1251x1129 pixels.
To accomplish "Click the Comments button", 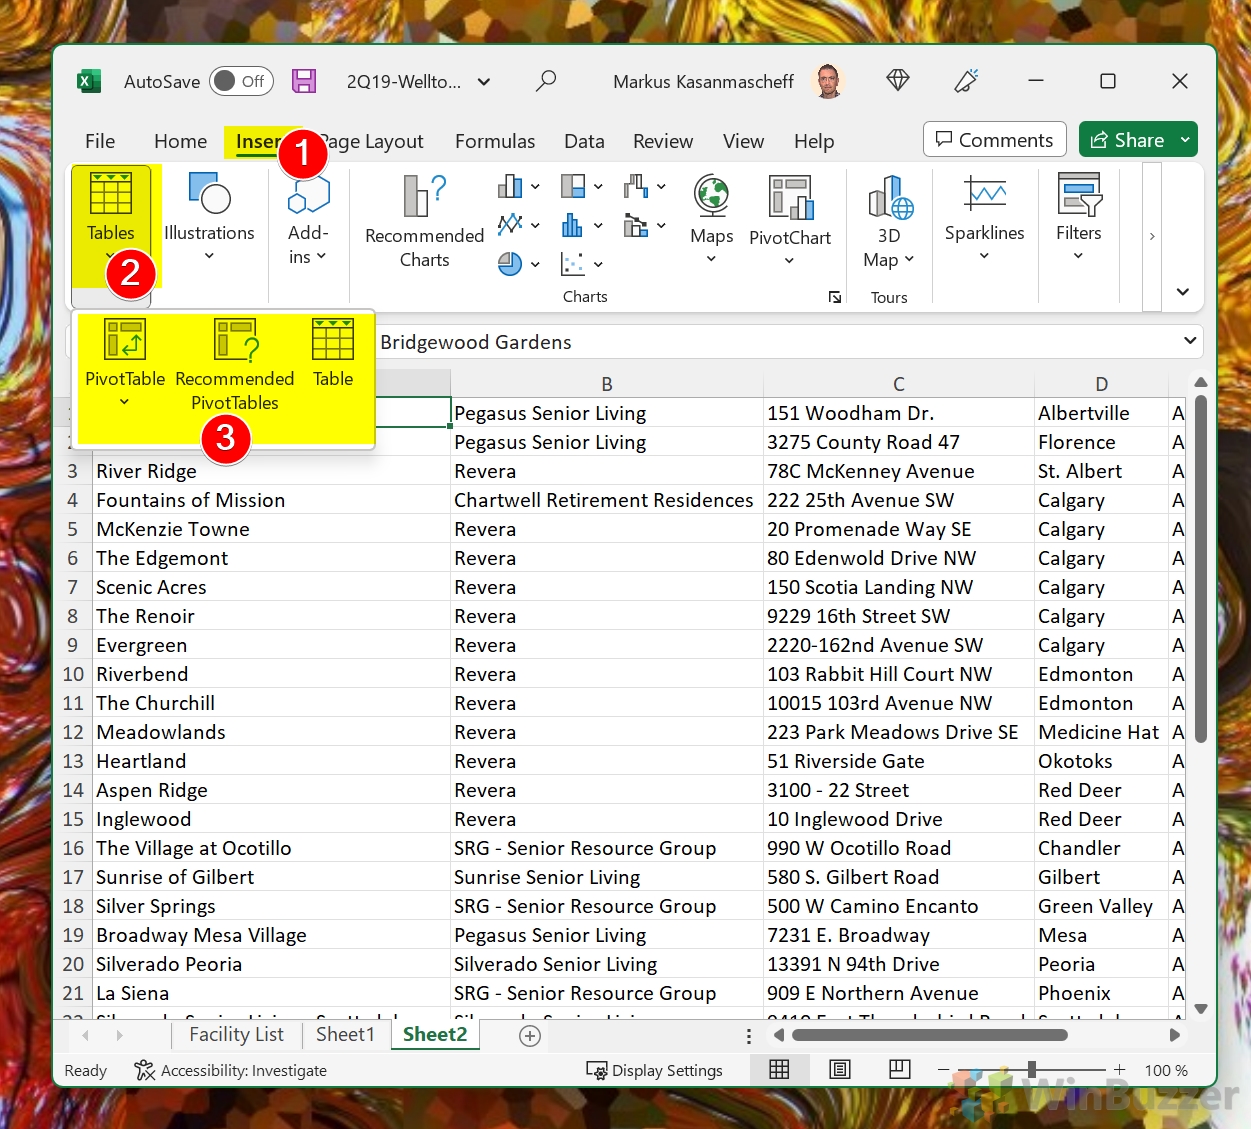I will pos(994,140).
